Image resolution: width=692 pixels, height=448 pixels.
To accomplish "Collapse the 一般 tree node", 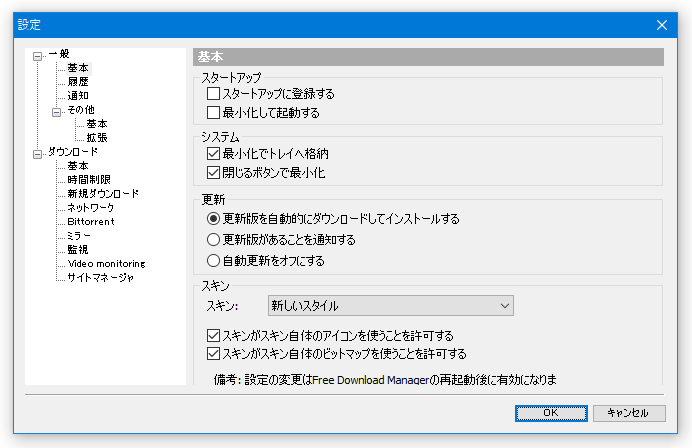I will [38, 56].
